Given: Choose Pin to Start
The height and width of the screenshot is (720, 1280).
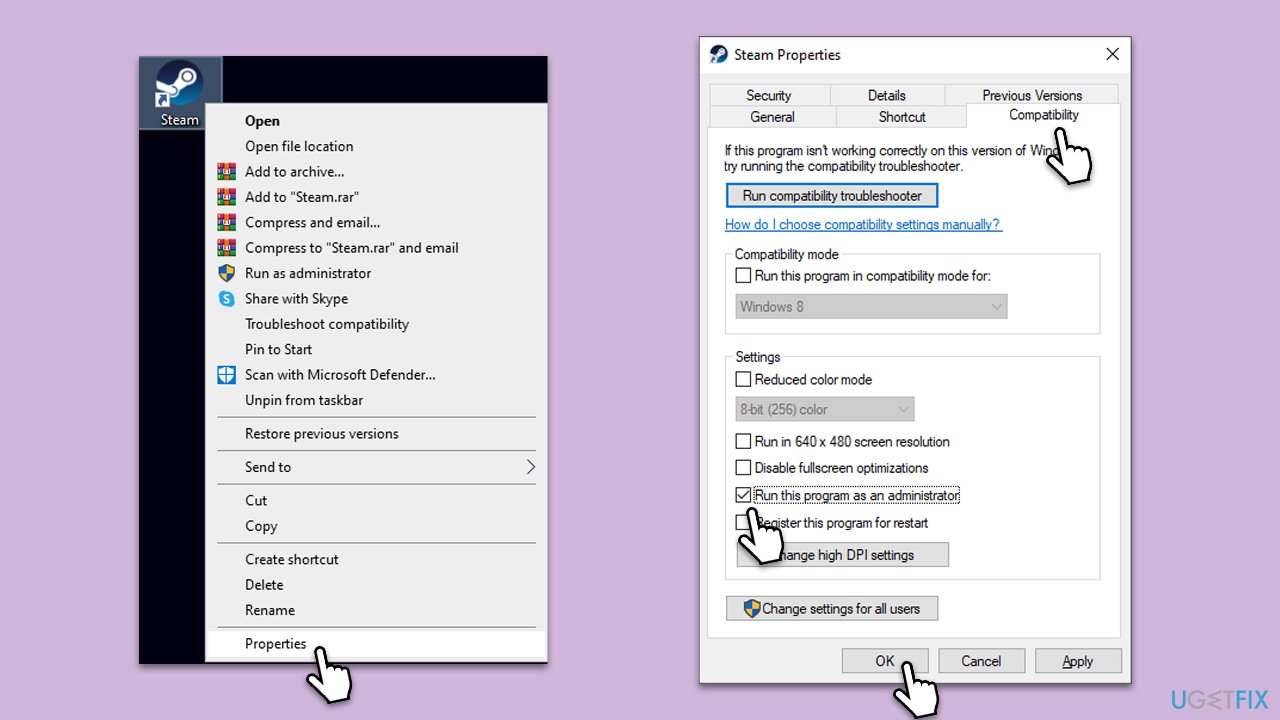Looking at the screenshot, I should pos(376,349).
